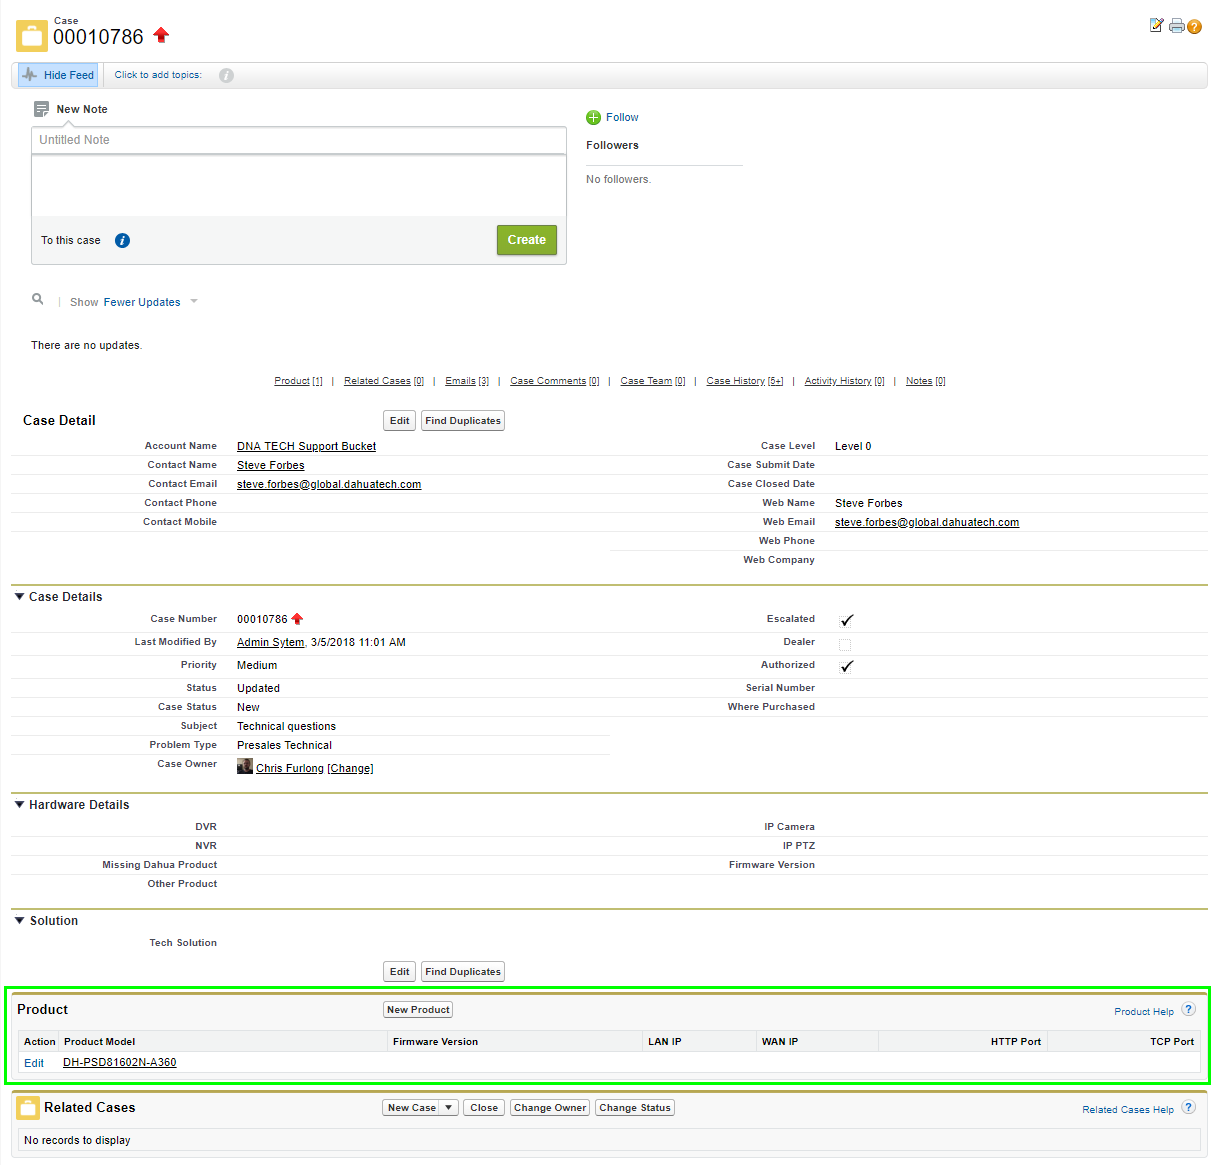Viewport: 1218px width, 1165px height.
Task: Click the green Follow plus icon
Action: coord(593,118)
